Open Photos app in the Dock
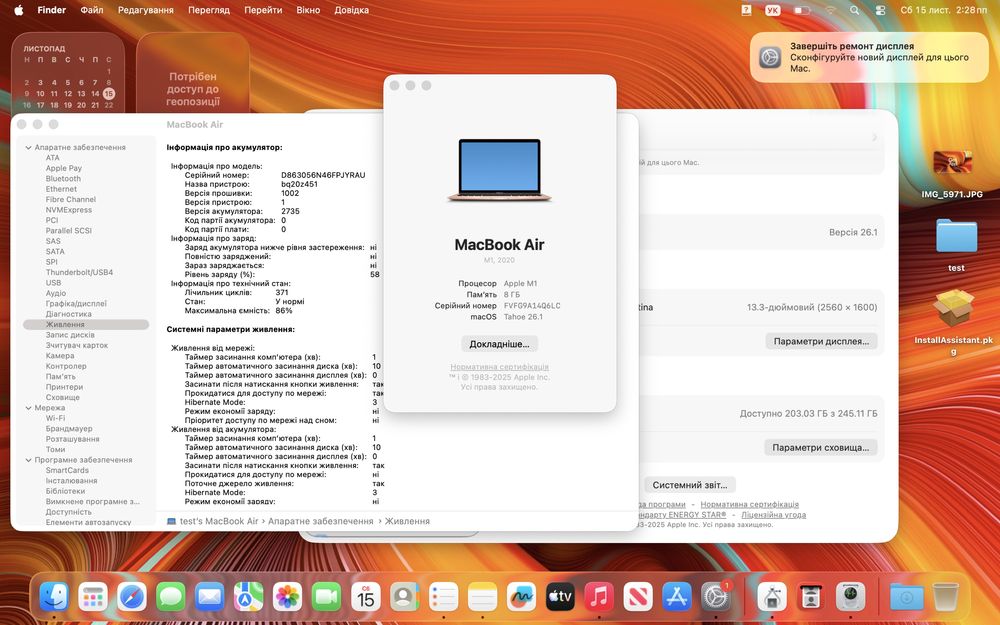 point(288,597)
